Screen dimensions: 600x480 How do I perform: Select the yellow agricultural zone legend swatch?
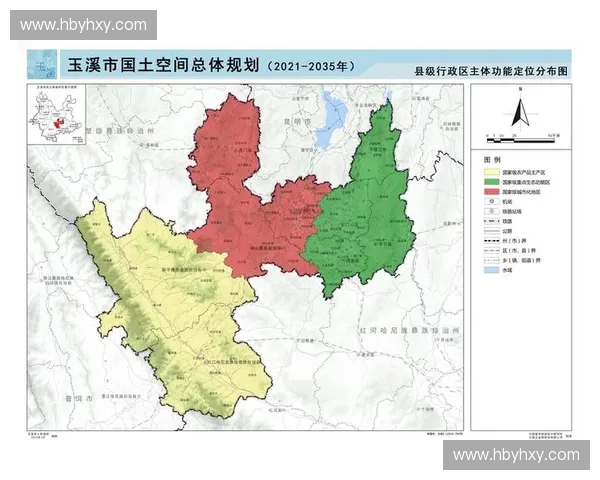(490, 170)
